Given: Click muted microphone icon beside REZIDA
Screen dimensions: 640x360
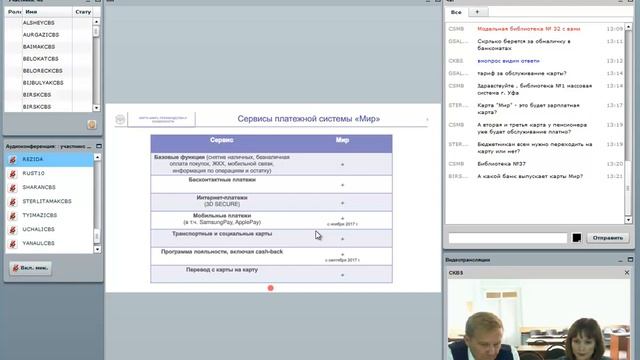Looking at the screenshot, I should (x=13, y=160).
